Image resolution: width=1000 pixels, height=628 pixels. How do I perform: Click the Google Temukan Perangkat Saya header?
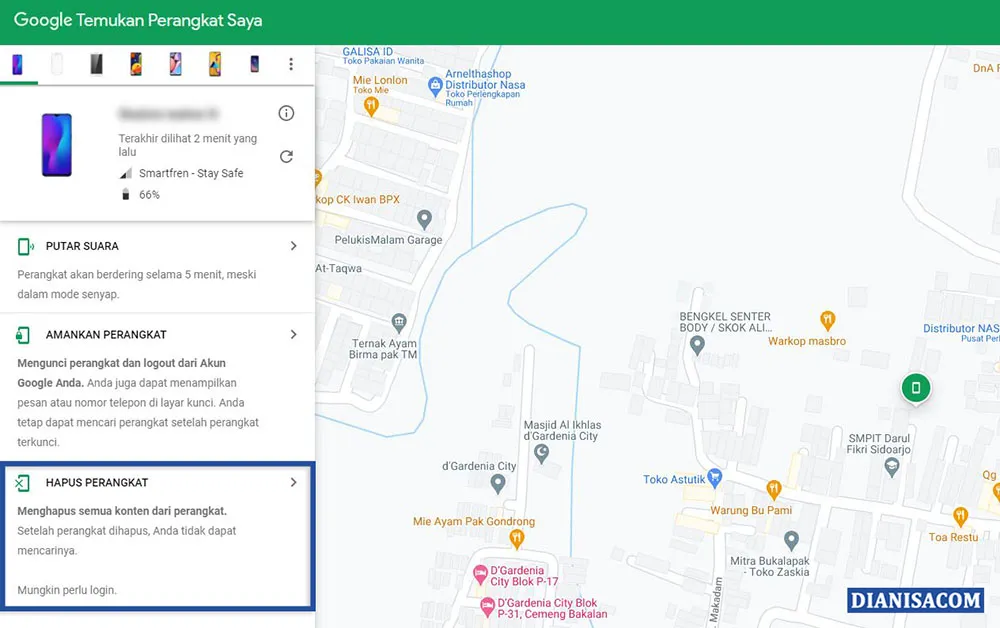[138, 20]
